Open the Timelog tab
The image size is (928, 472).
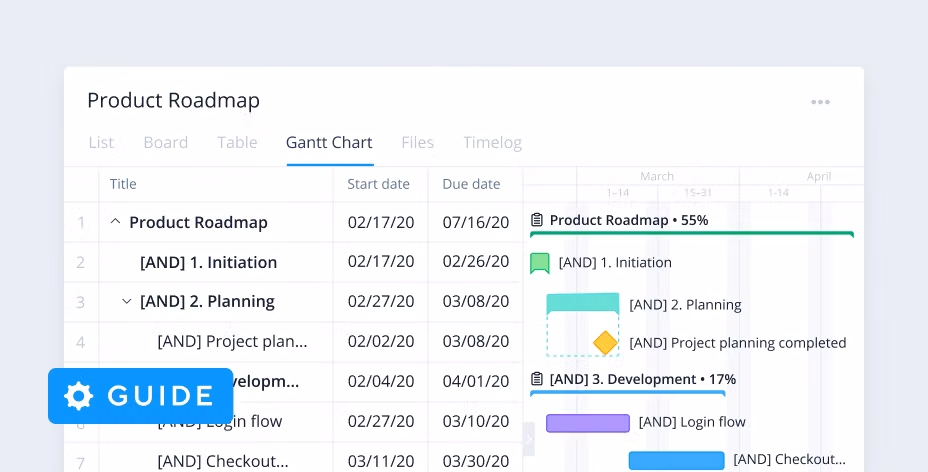492,142
